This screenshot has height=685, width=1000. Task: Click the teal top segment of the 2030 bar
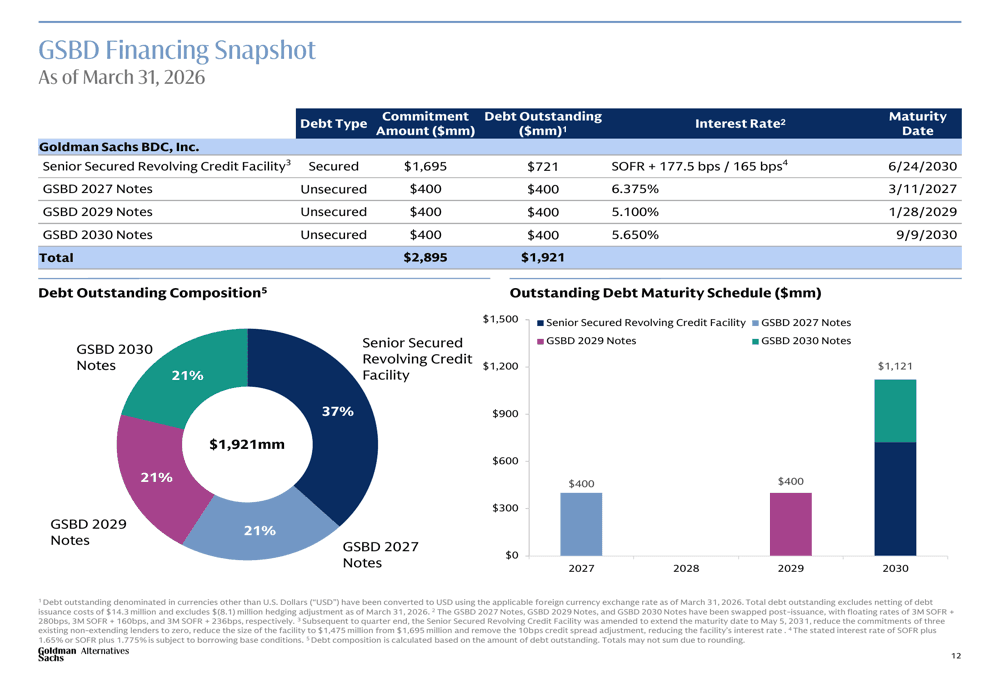895,411
